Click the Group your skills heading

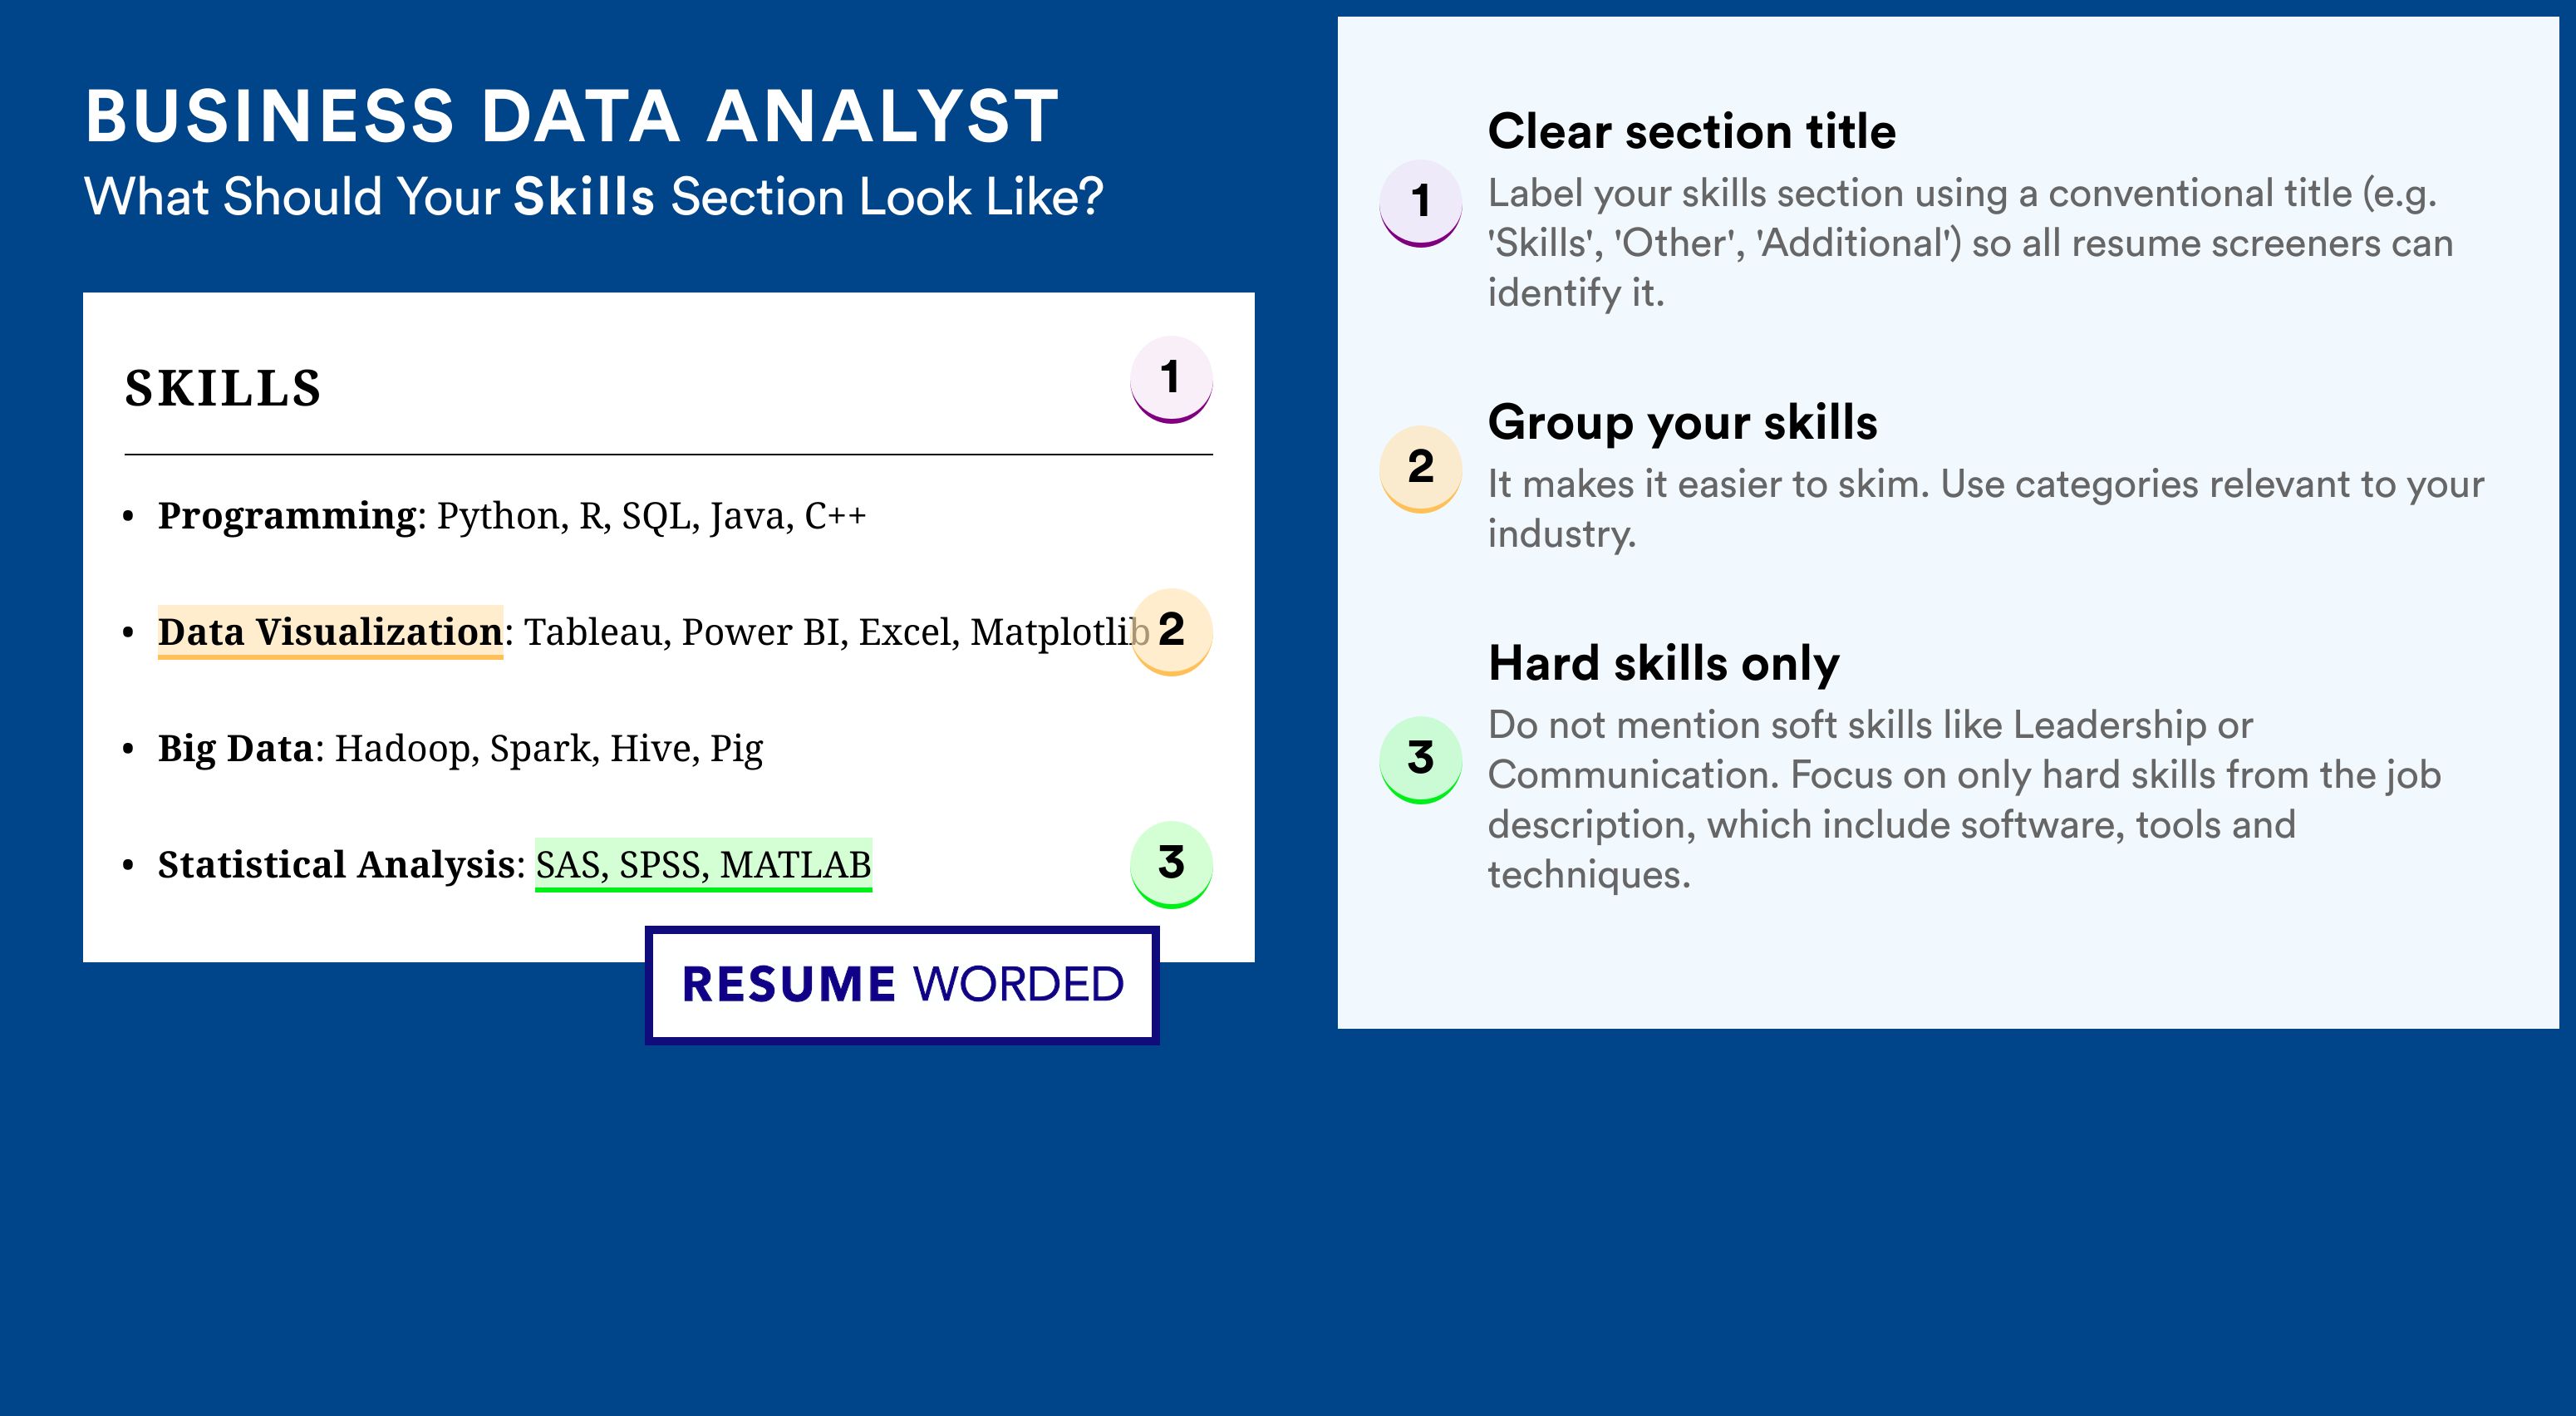point(1682,422)
